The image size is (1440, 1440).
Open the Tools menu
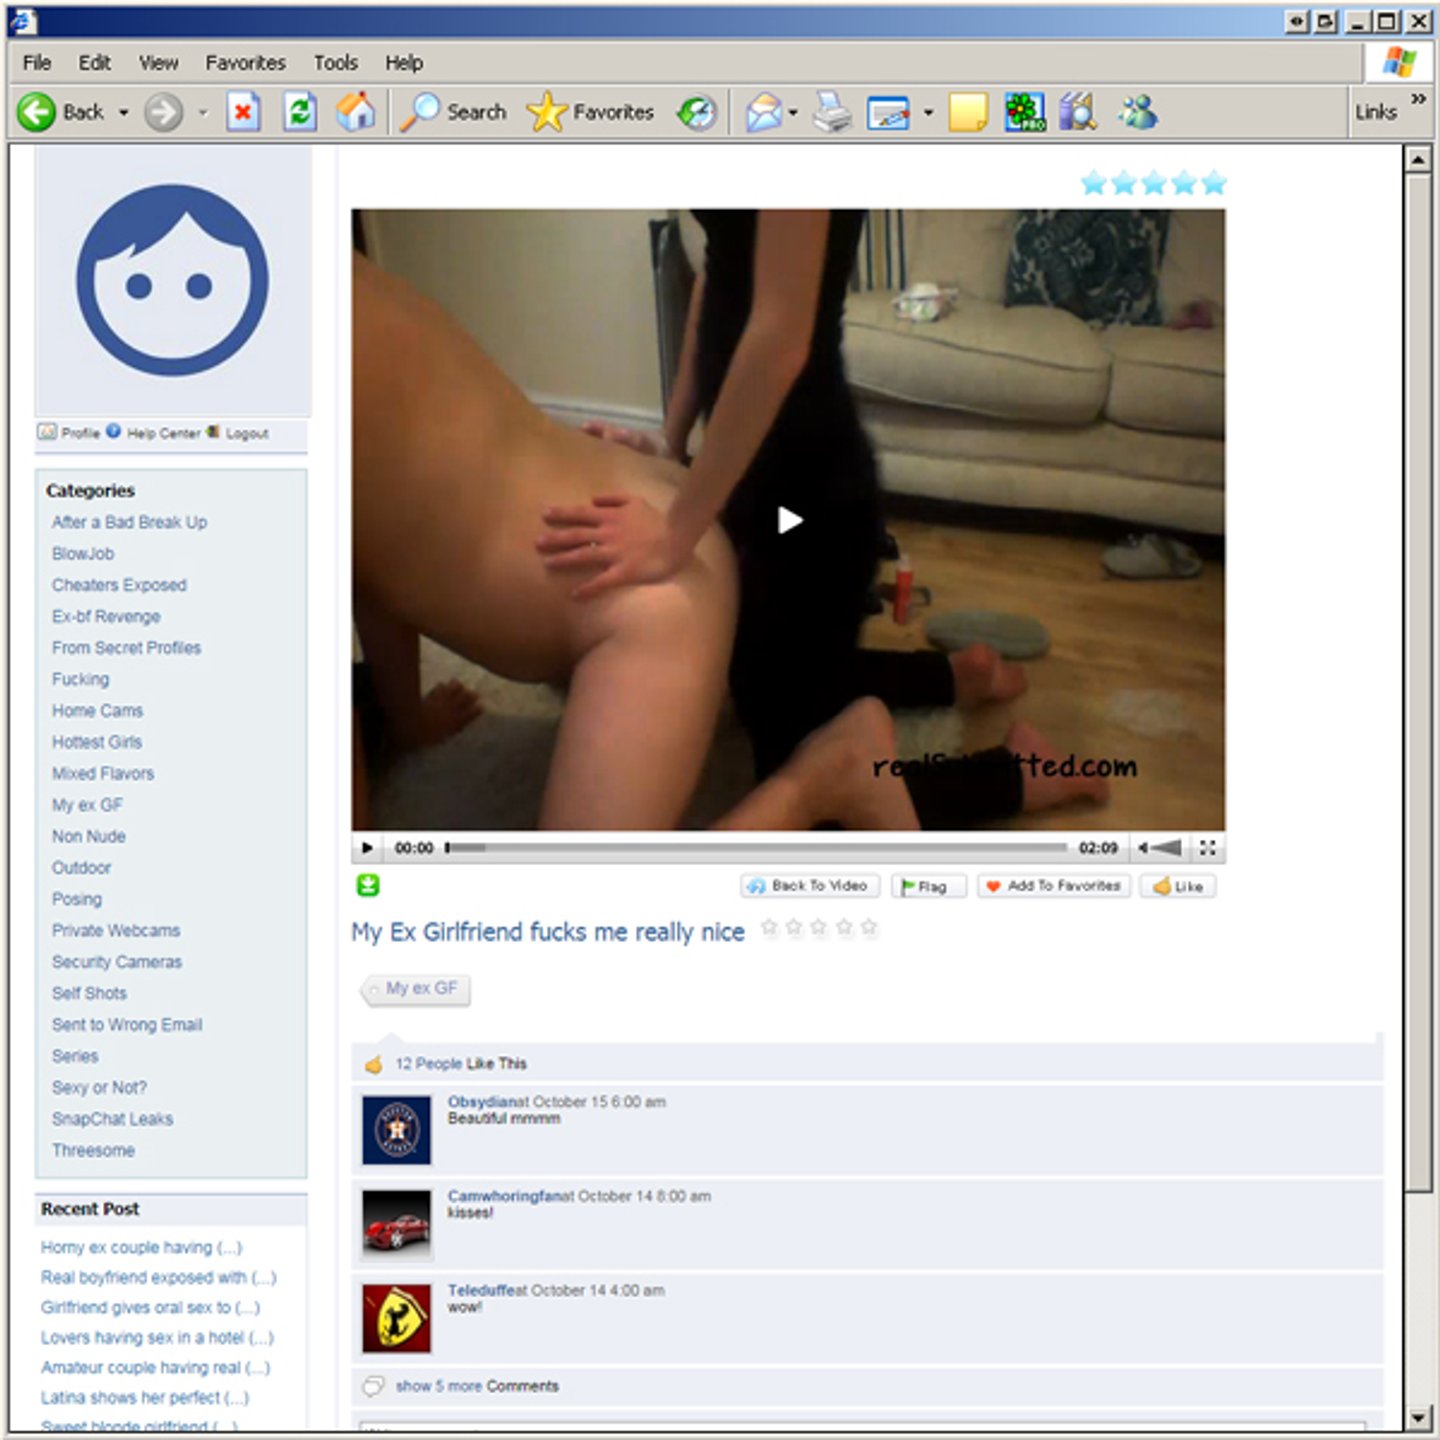[335, 63]
